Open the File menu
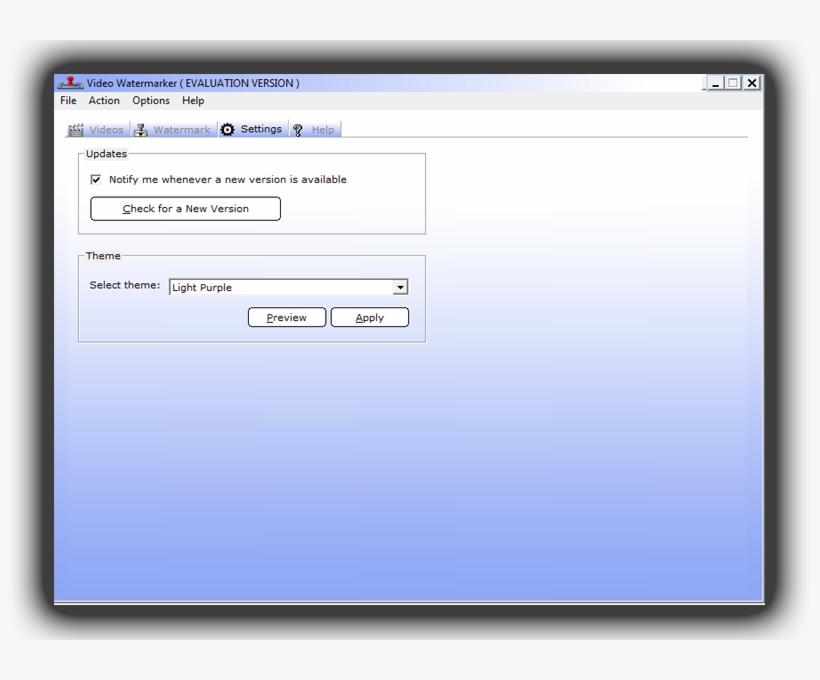 pos(68,101)
